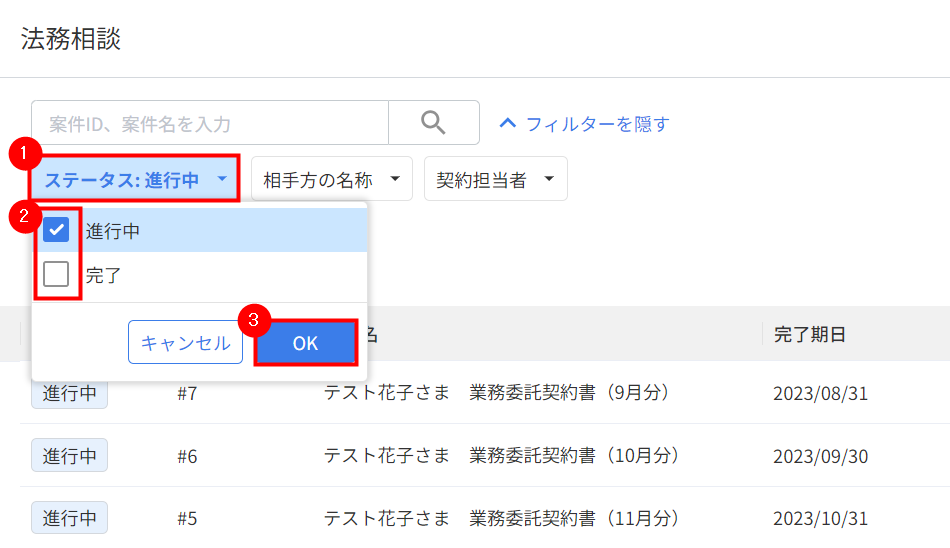Click the 進行中 status badge for #5
The height and width of the screenshot is (548, 950).
[70, 518]
